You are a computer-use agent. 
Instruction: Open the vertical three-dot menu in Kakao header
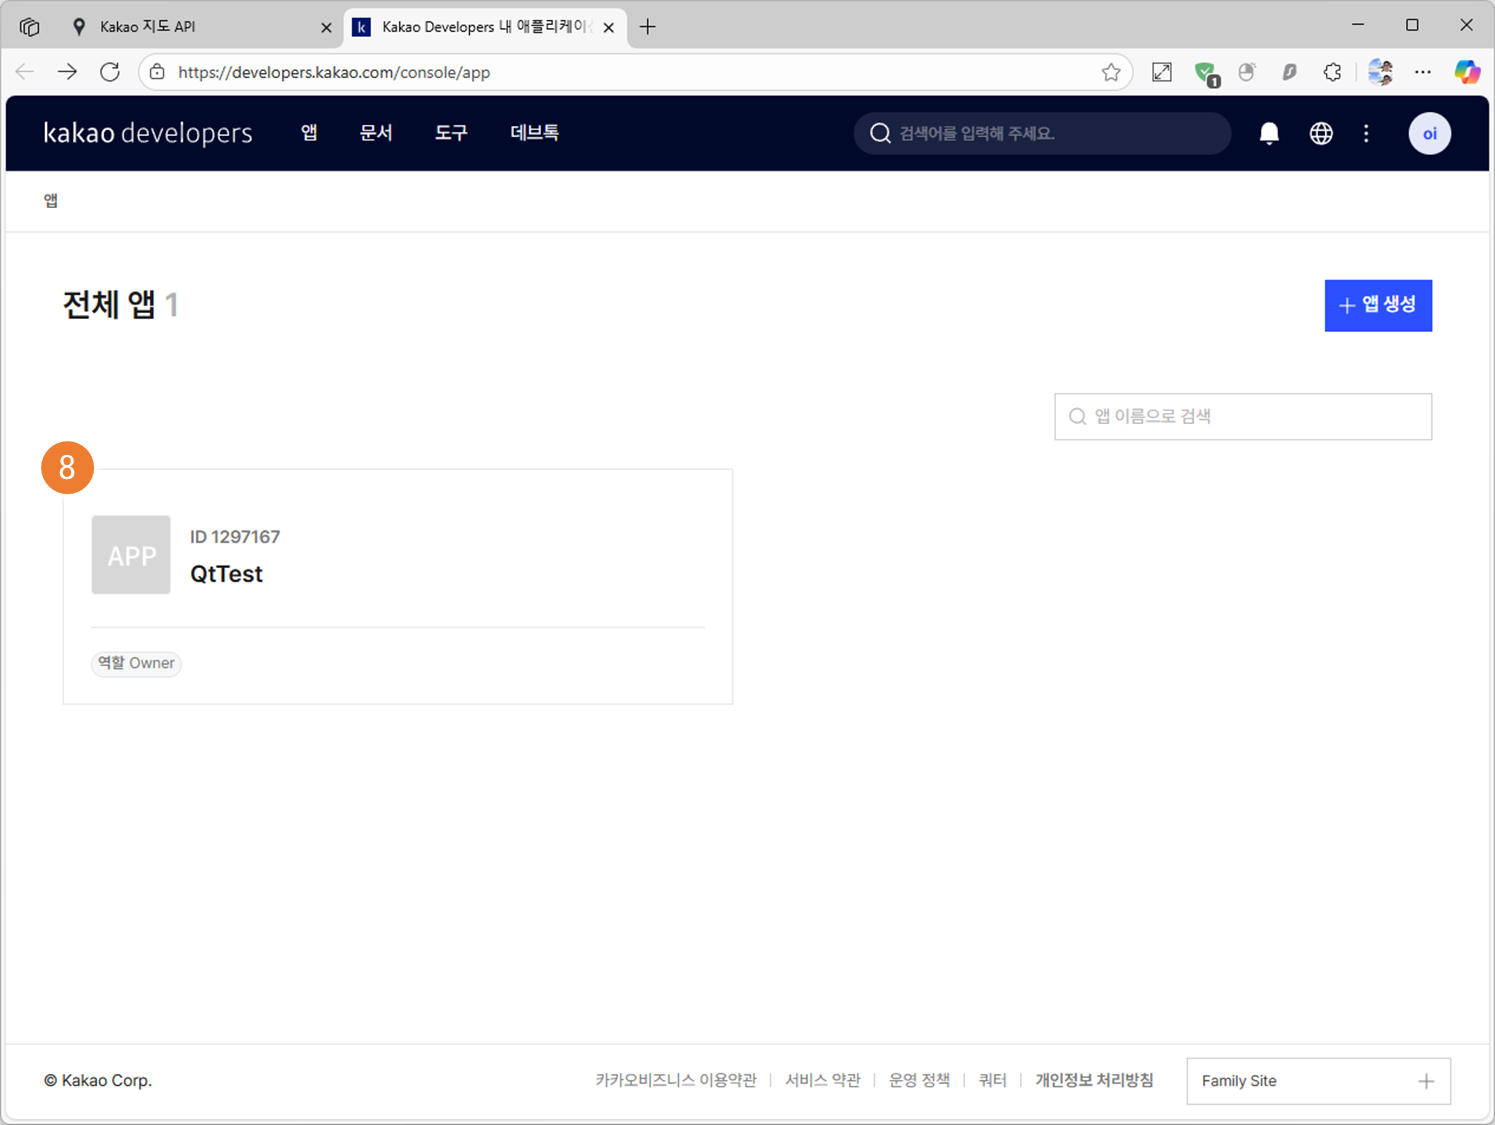coord(1366,133)
